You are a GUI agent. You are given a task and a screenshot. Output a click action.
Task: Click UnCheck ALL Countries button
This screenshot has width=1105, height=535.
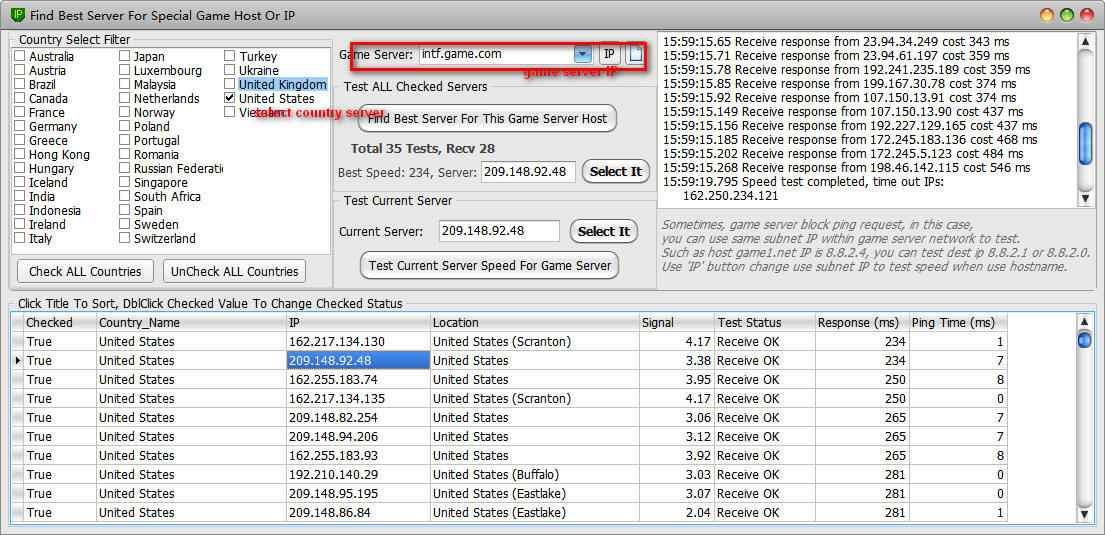tap(235, 271)
